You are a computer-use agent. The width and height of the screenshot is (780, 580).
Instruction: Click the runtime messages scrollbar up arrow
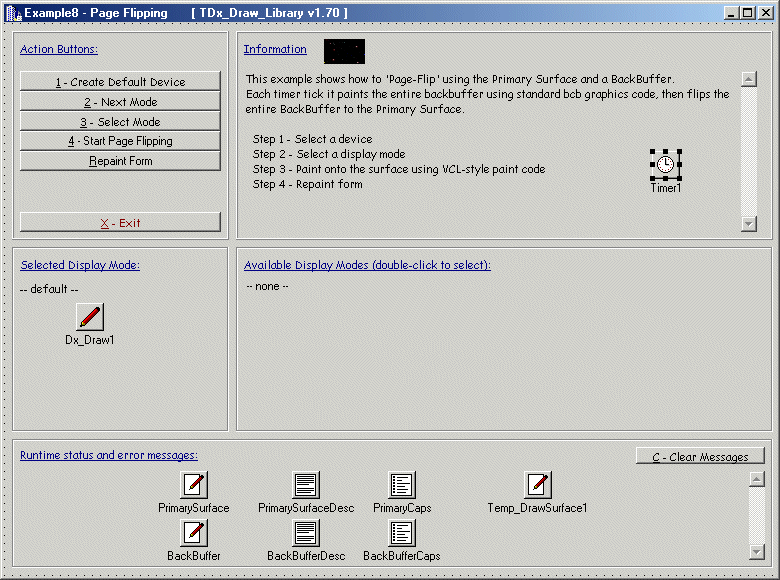tap(756, 479)
